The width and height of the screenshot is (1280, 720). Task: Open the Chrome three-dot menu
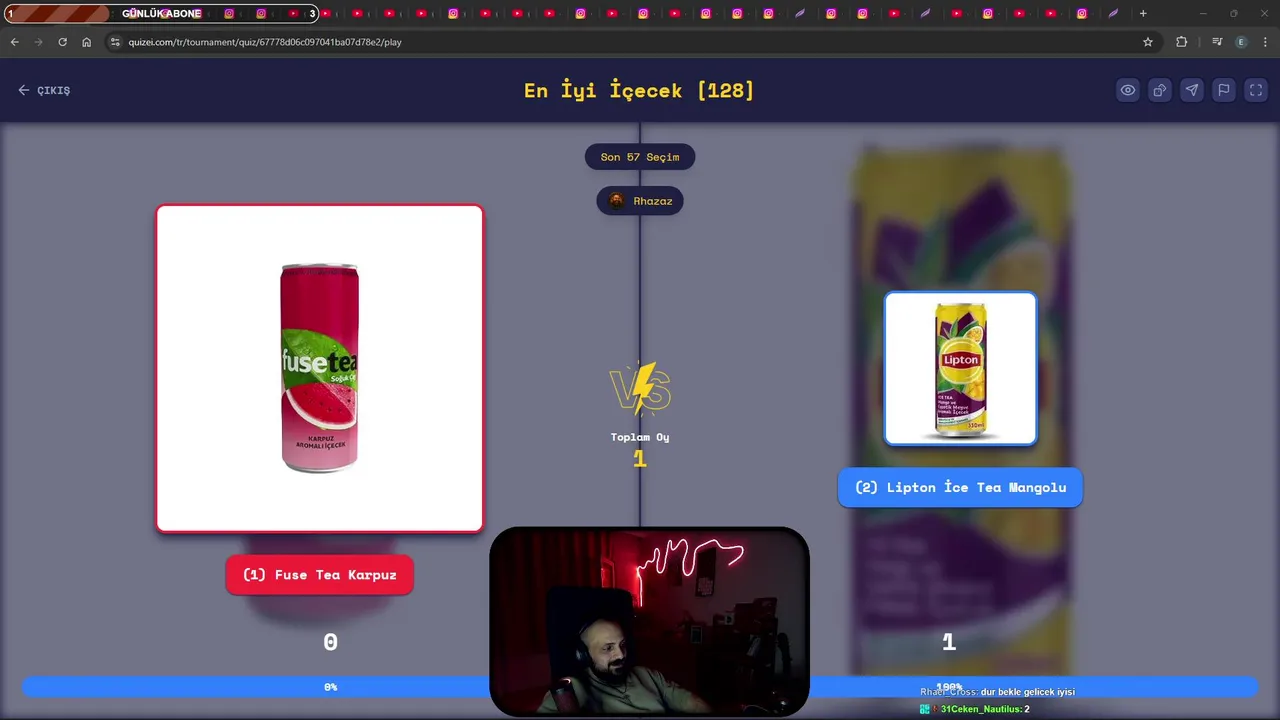(1266, 42)
